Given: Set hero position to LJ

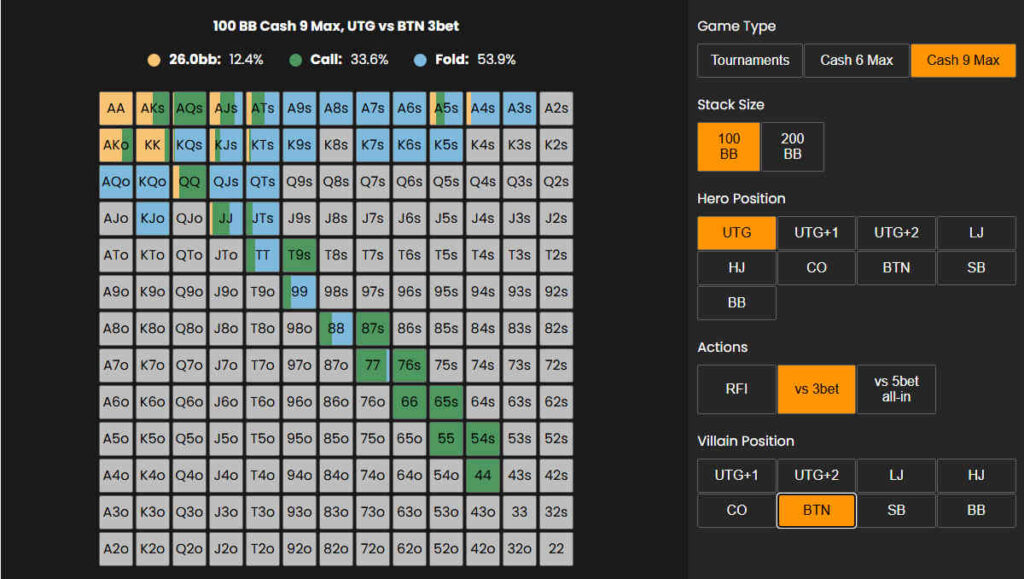Looking at the screenshot, I should point(976,233).
